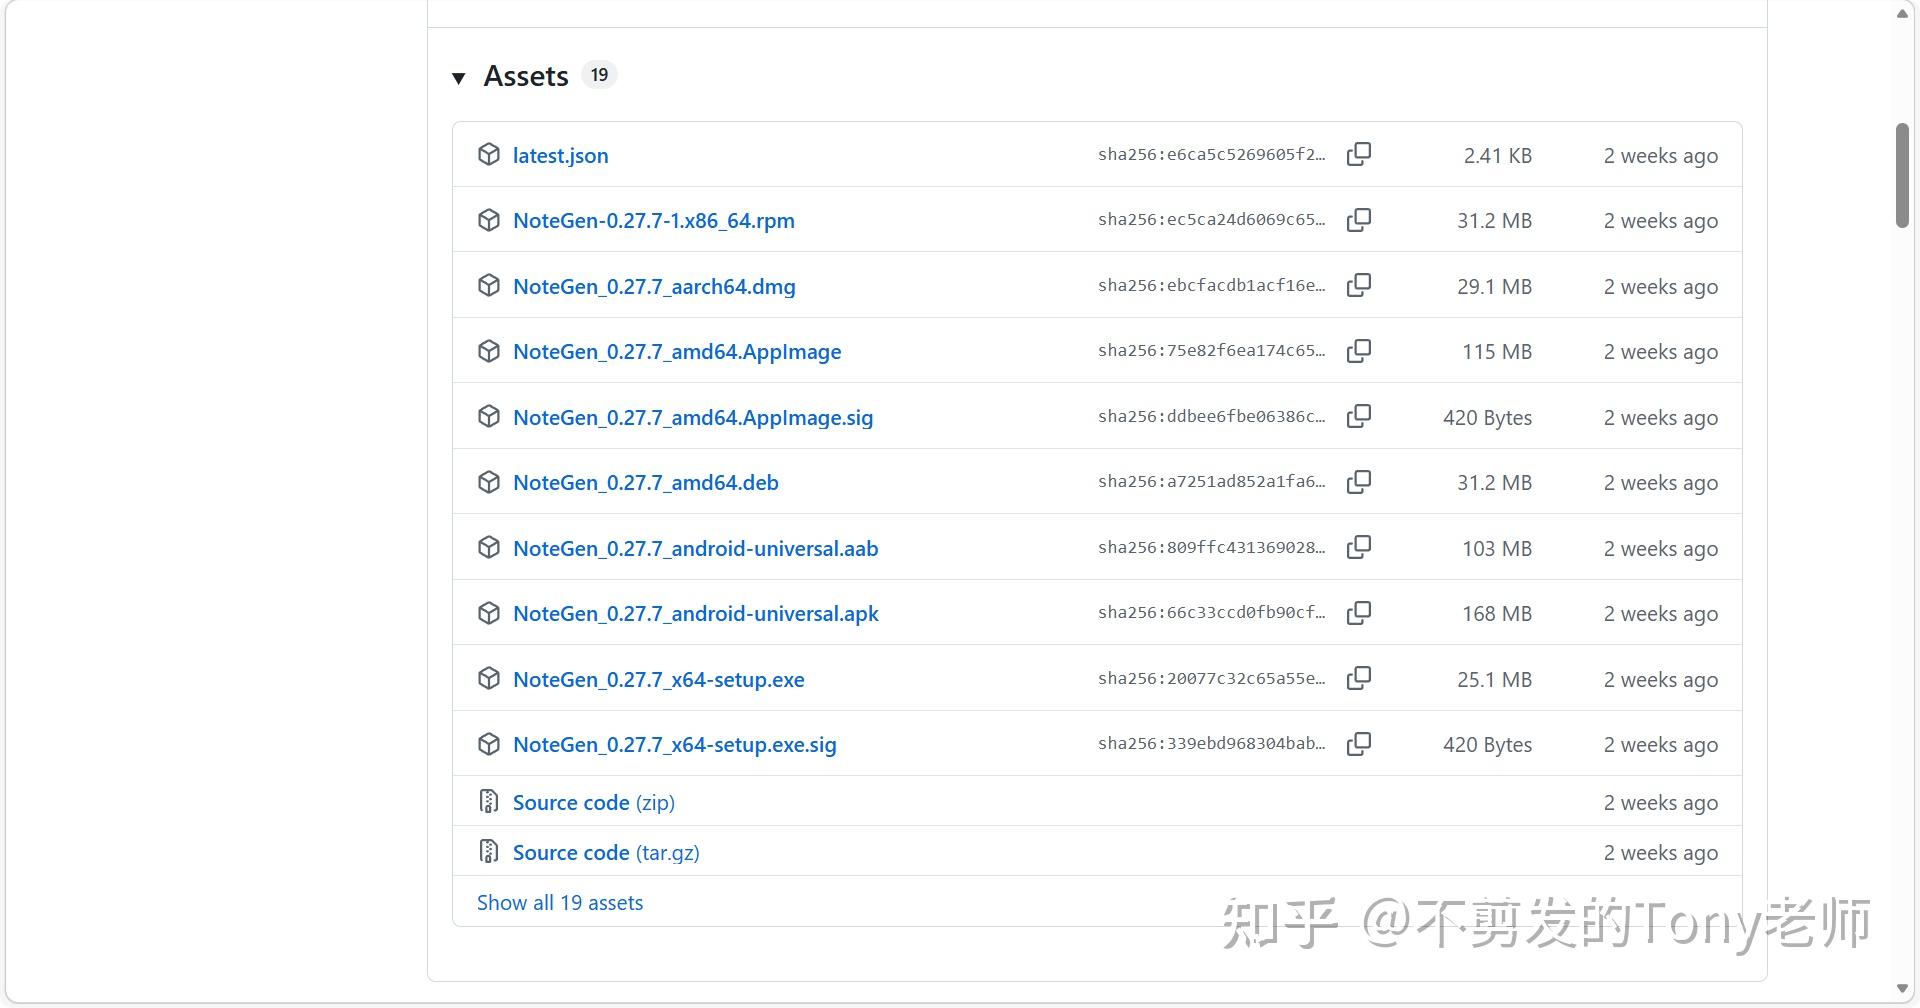Download NoteGen_0.27.7_android-universal.apk

[x=696, y=613]
